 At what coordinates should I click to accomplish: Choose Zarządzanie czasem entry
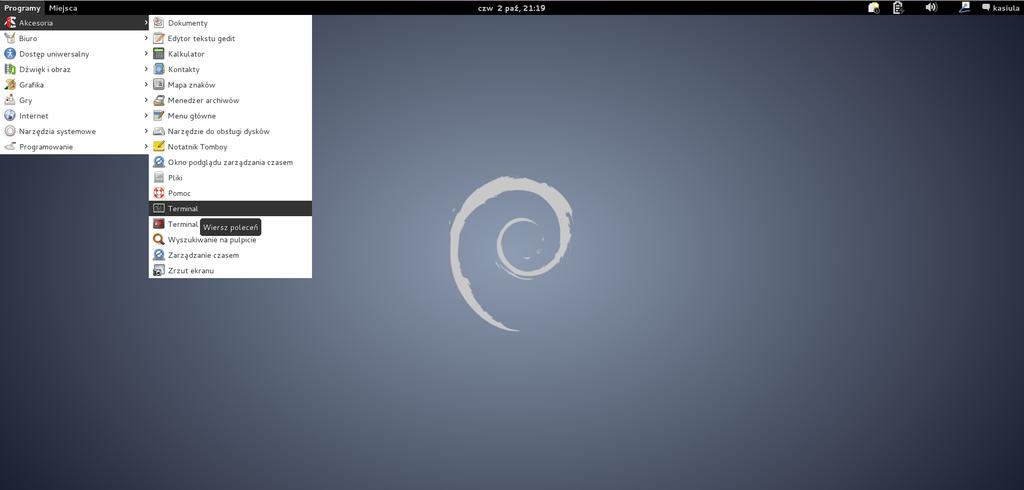[x=231, y=255]
